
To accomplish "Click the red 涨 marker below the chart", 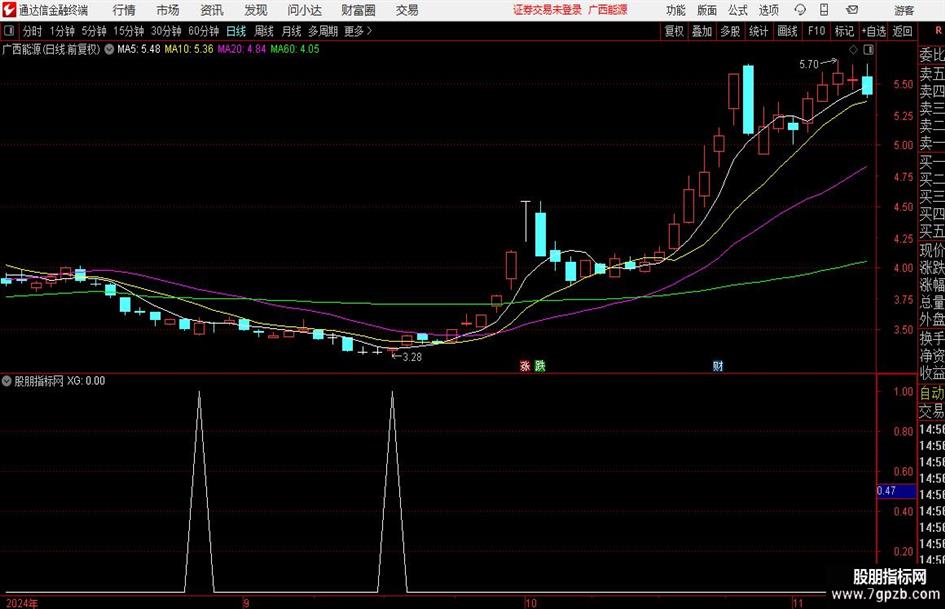I will [525, 365].
